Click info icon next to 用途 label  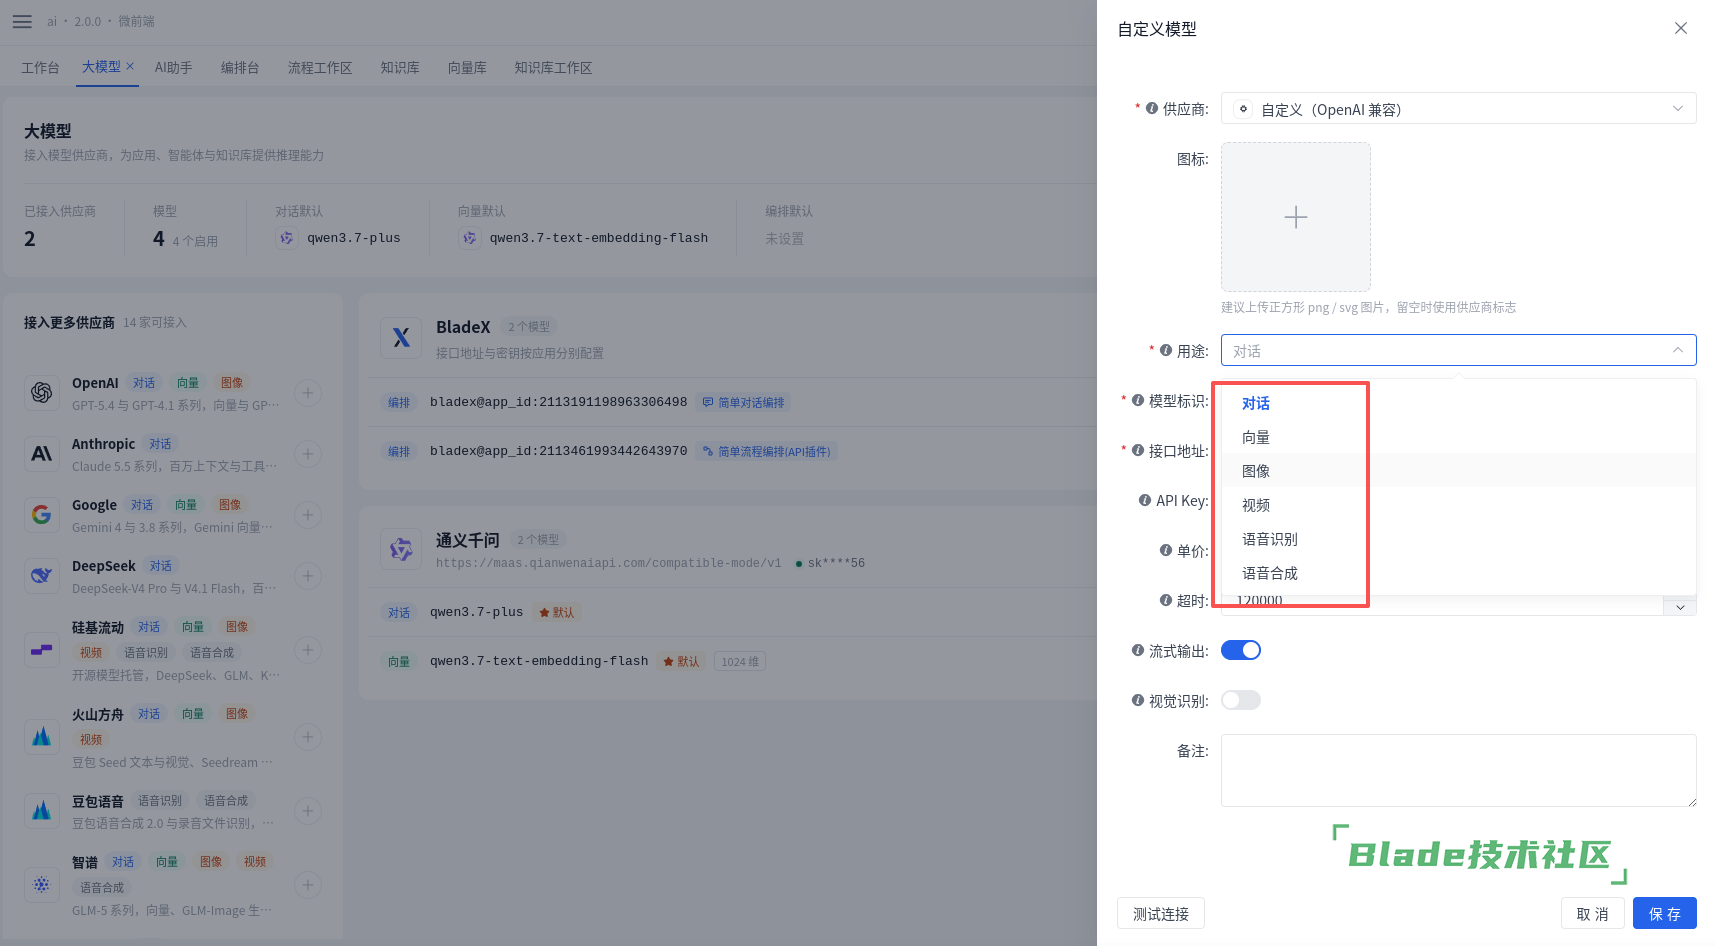coord(1166,350)
